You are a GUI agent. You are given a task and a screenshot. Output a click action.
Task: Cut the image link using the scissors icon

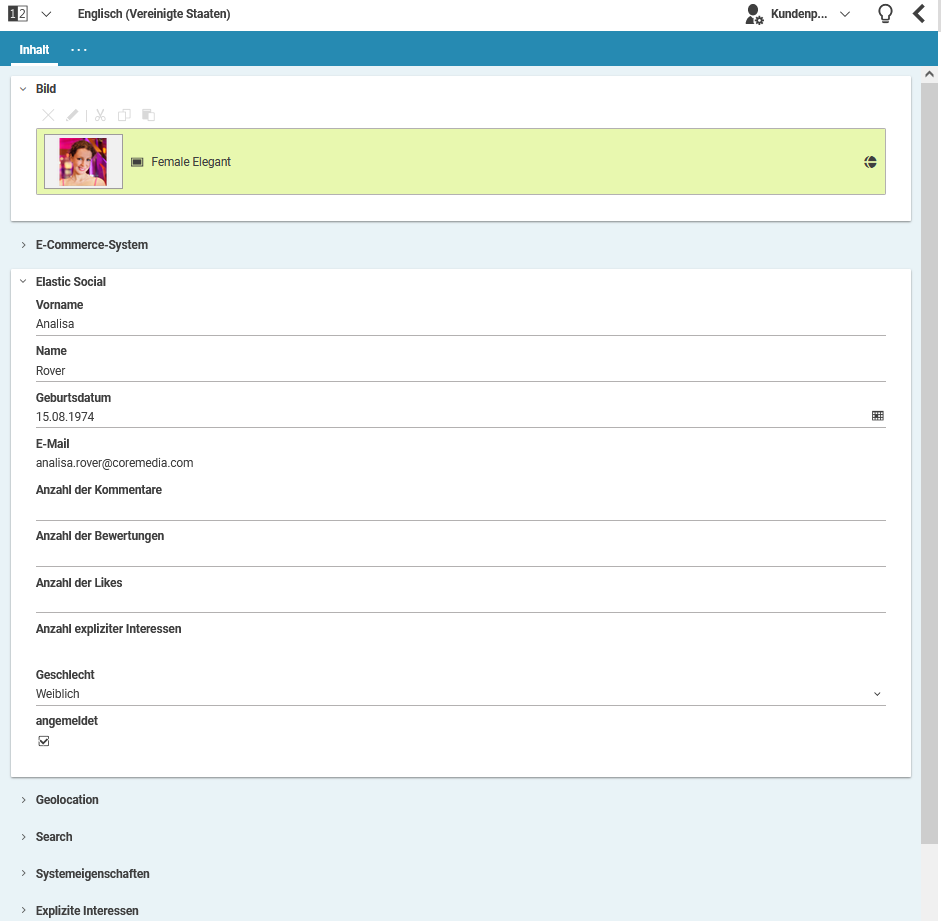[100, 115]
